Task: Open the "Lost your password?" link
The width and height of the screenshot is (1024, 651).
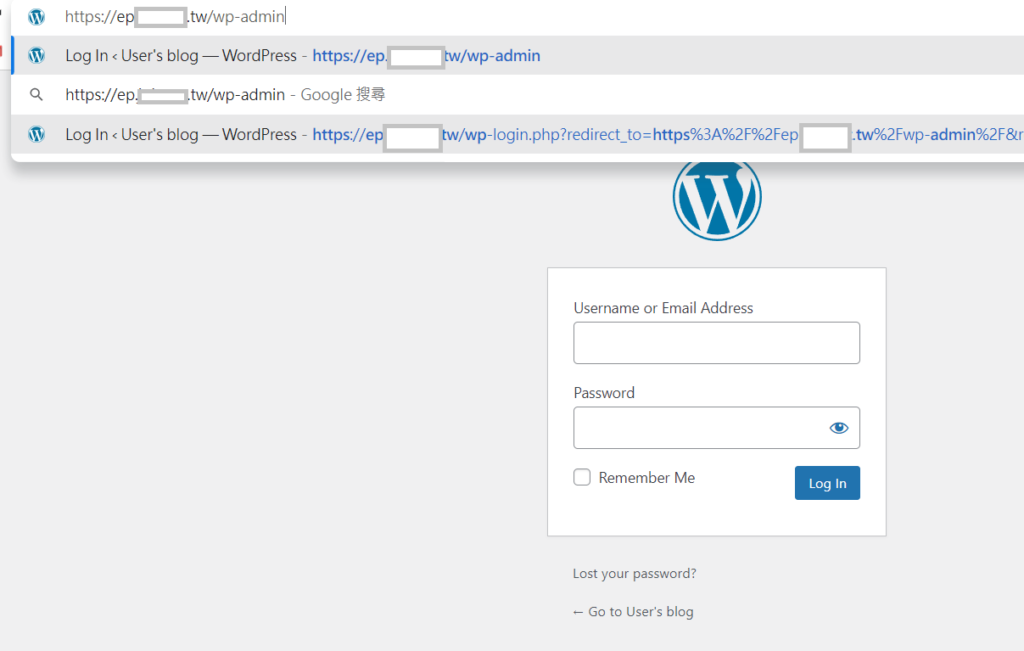Action: tap(634, 574)
